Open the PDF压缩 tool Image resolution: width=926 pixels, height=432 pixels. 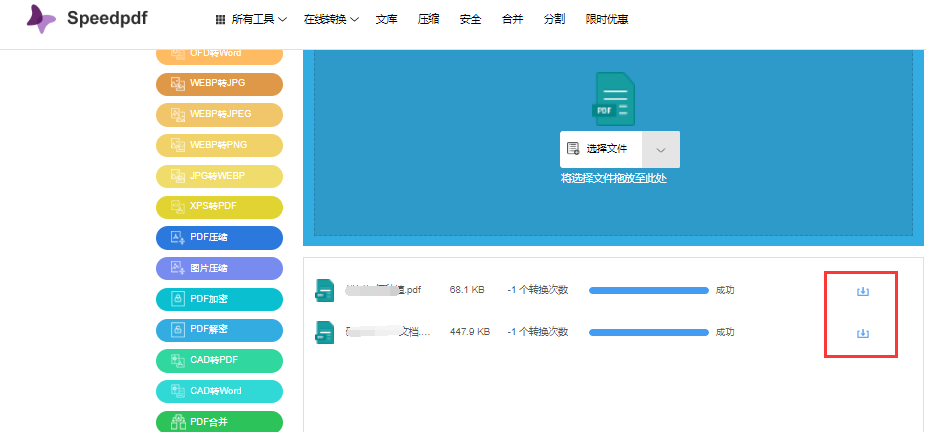pos(219,237)
